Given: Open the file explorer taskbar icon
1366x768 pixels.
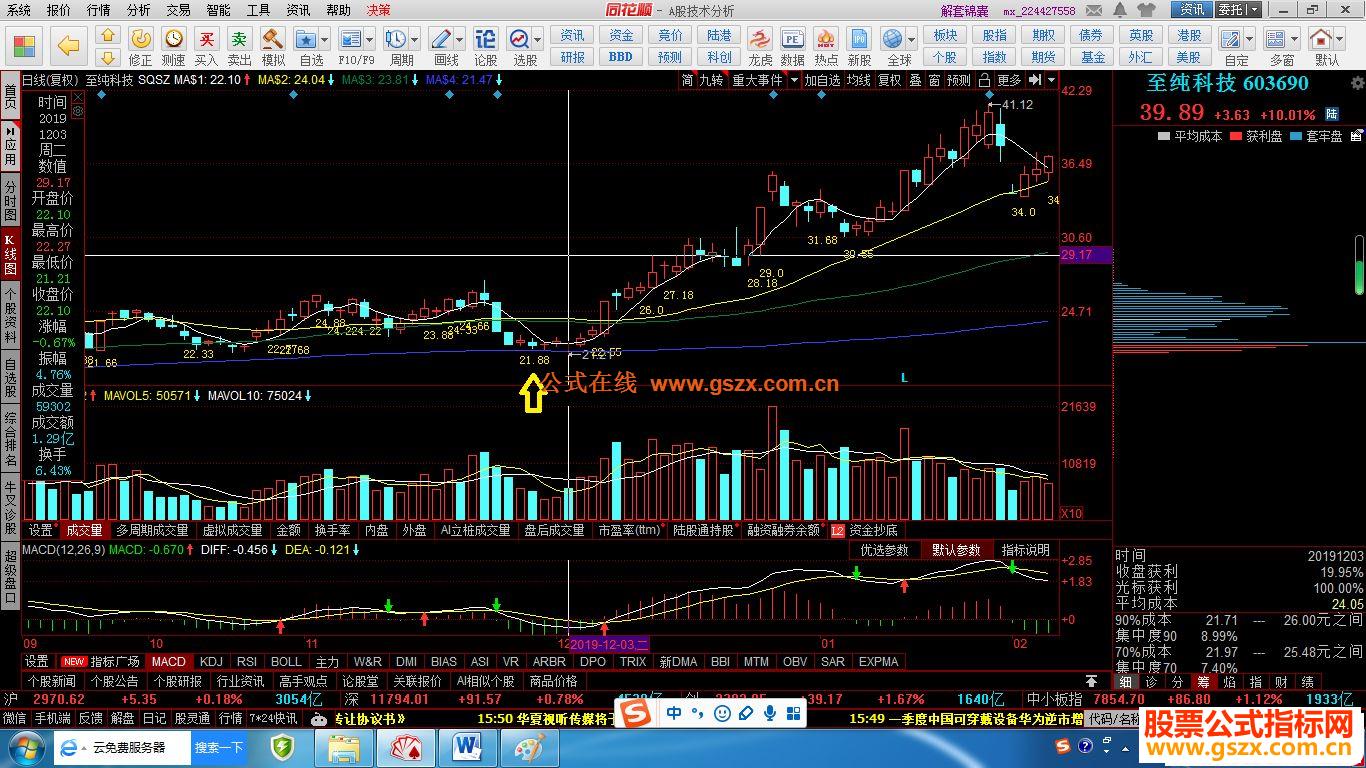Looking at the screenshot, I should 344,747.
